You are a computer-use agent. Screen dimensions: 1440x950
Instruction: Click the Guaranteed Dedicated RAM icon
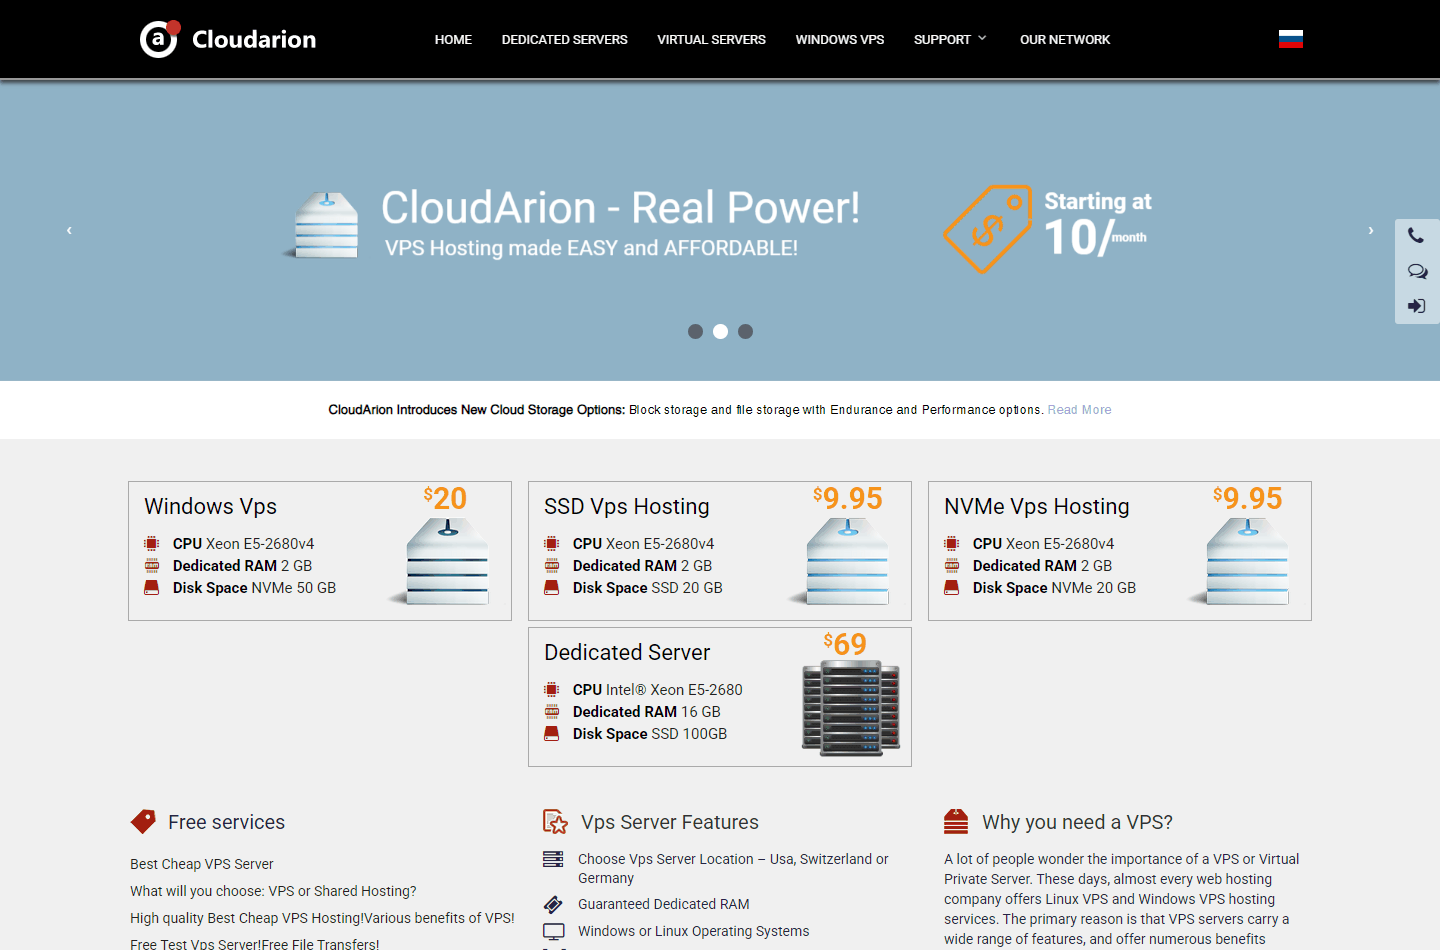[x=553, y=904]
